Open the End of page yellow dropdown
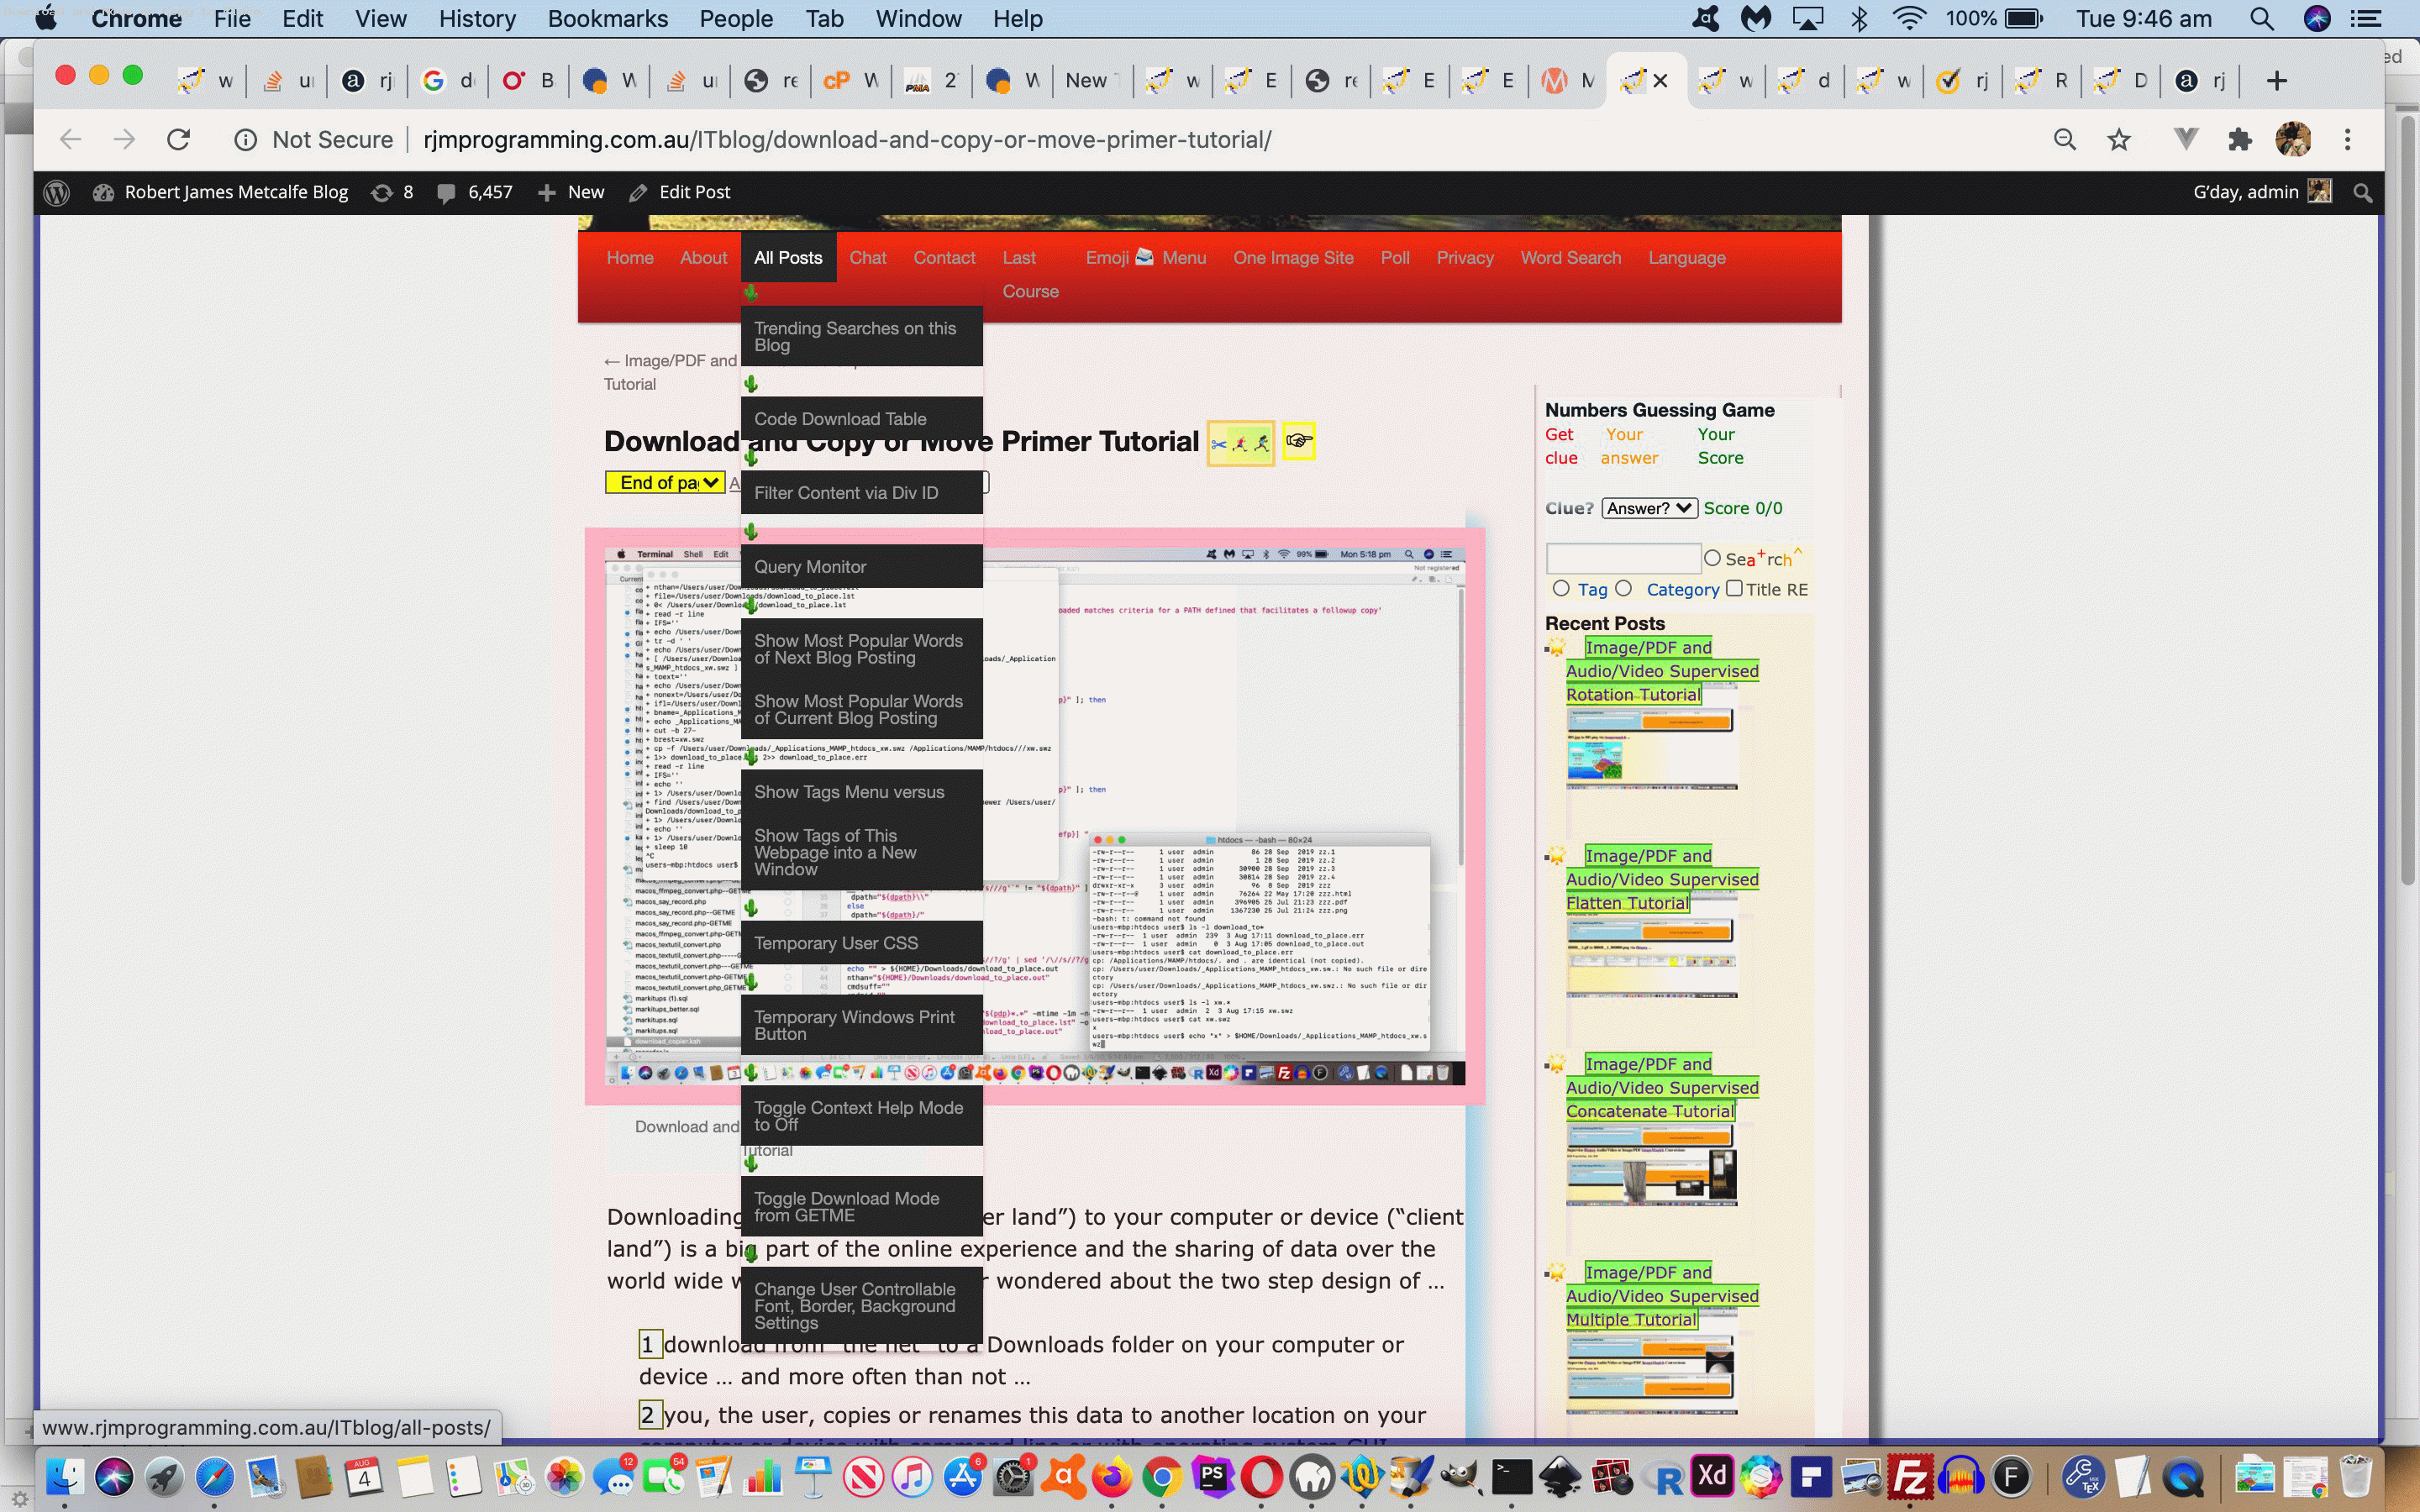The height and width of the screenshot is (1512, 2420). [665, 483]
